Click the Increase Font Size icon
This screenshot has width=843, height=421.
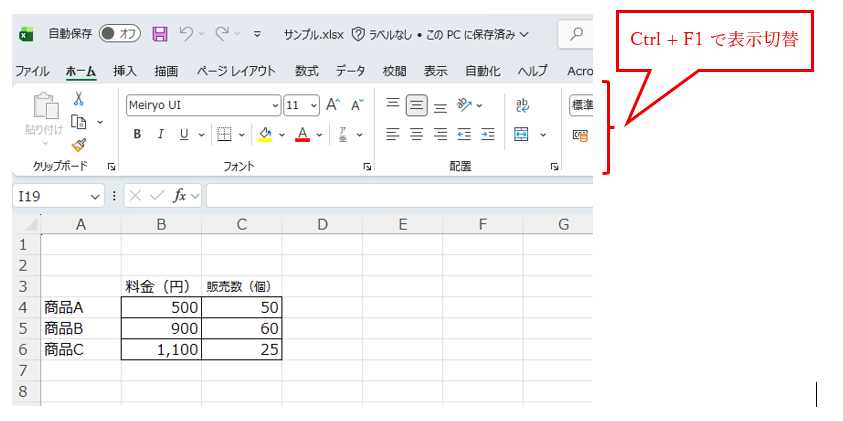334,104
